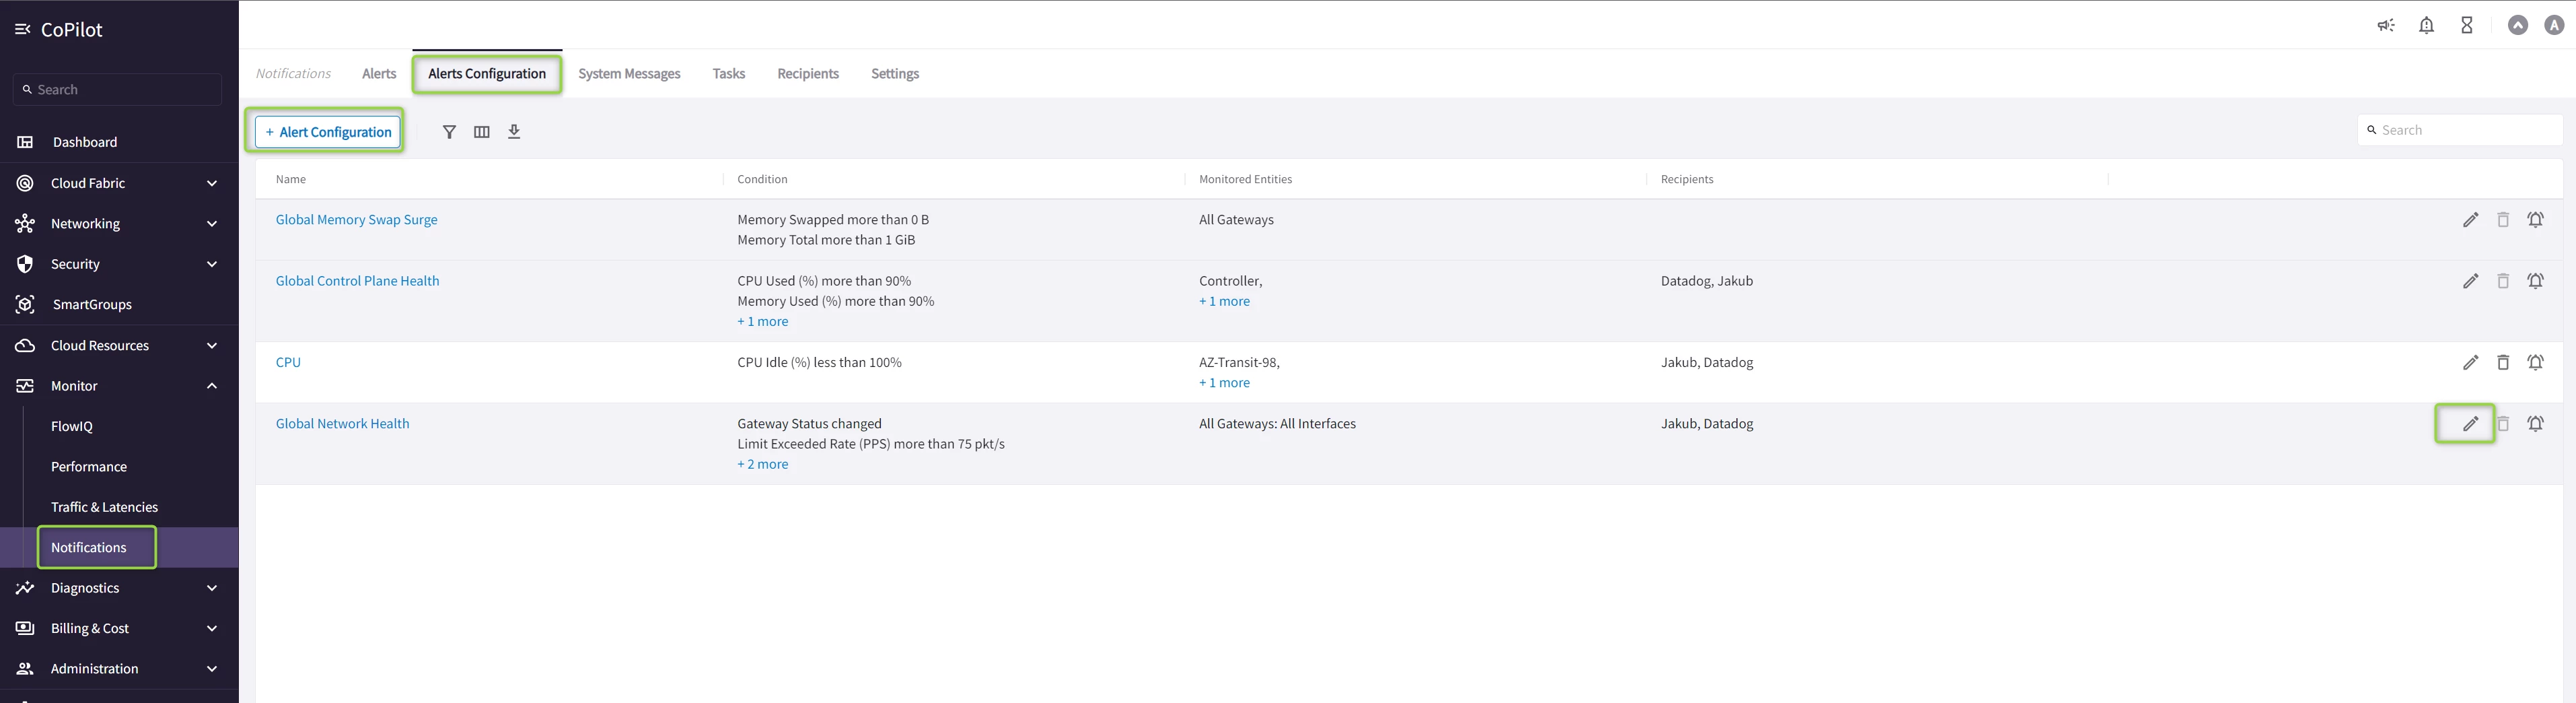Viewport: 2576px width, 703px height.
Task: Toggle bell for Global Control Plane Health
Action: pos(2536,281)
